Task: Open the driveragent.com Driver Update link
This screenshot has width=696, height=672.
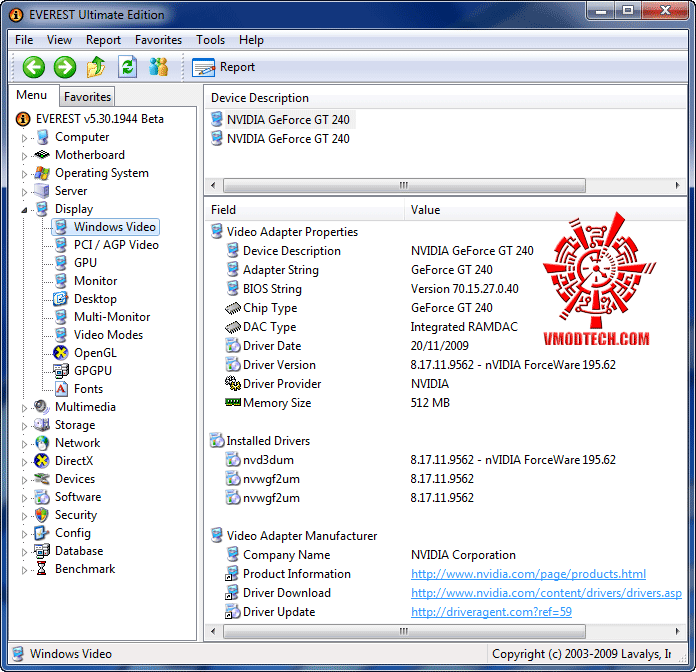Action: [x=491, y=612]
